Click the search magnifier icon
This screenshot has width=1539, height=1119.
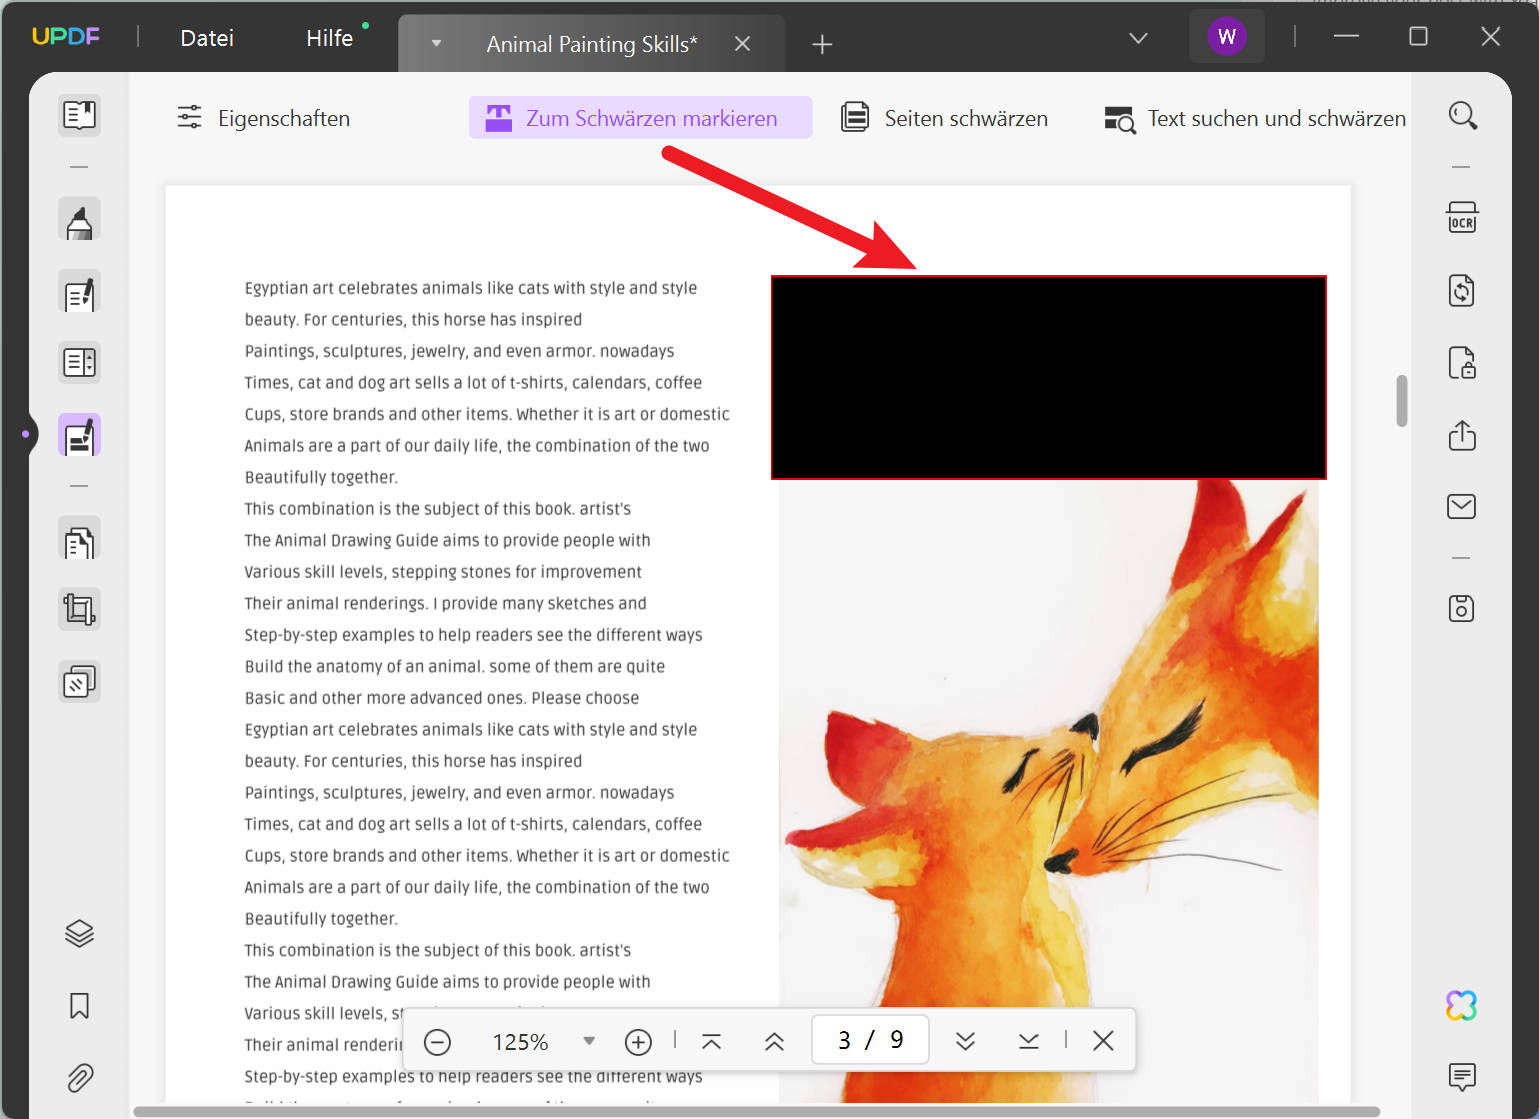tap(1462, 115)
